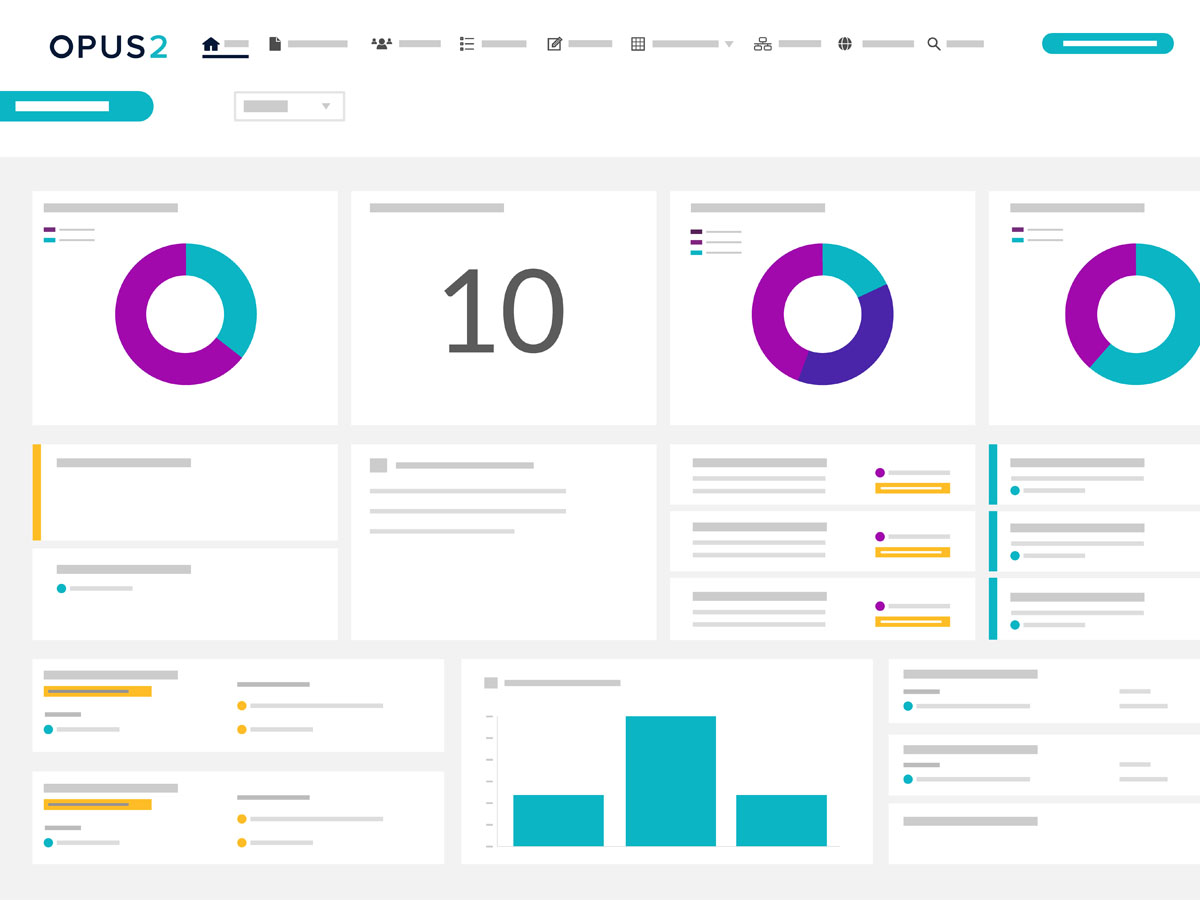This screenshot has width=1200, height=900.
Task: Click the Search magnifier icon
Action: pos(932,43)
